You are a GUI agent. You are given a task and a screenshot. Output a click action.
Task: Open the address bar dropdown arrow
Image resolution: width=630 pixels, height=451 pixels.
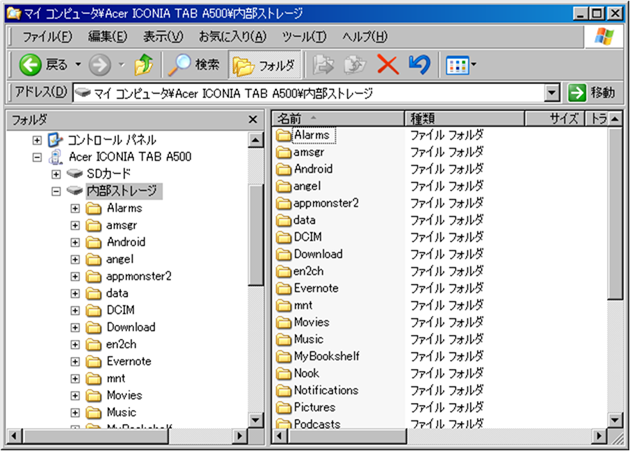point(552,93)
